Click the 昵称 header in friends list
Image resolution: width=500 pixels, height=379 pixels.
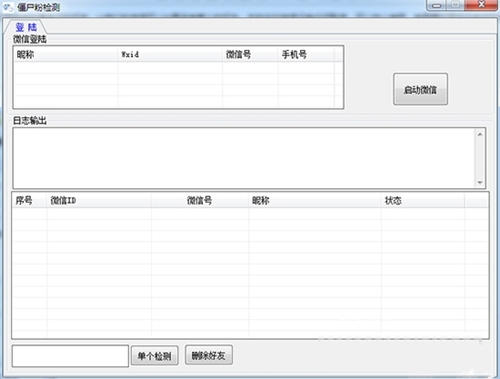315,201
